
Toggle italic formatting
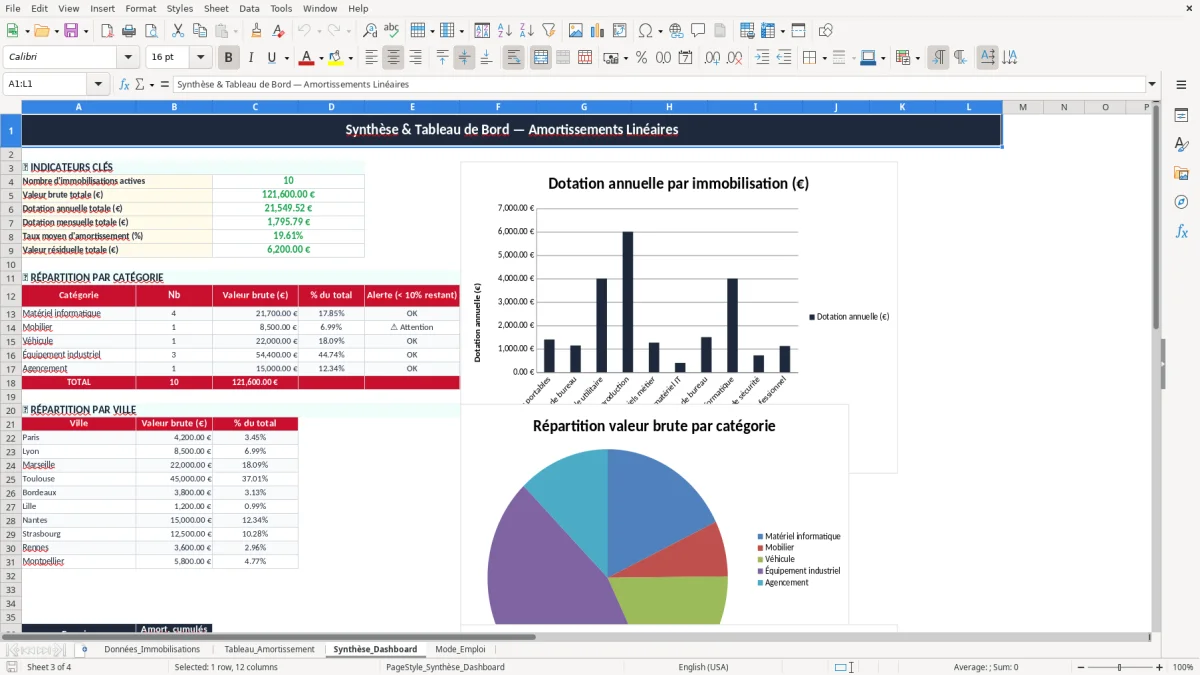point(251,58)
